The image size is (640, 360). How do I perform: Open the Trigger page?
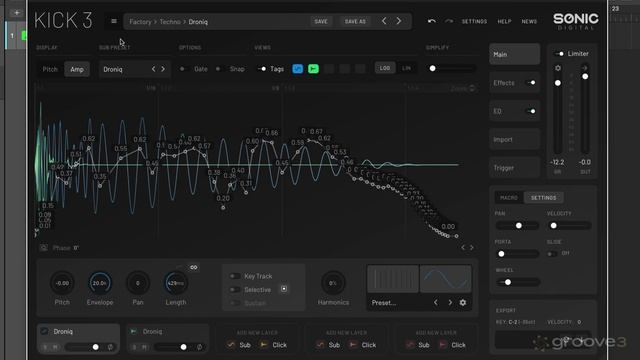(514, 168)
